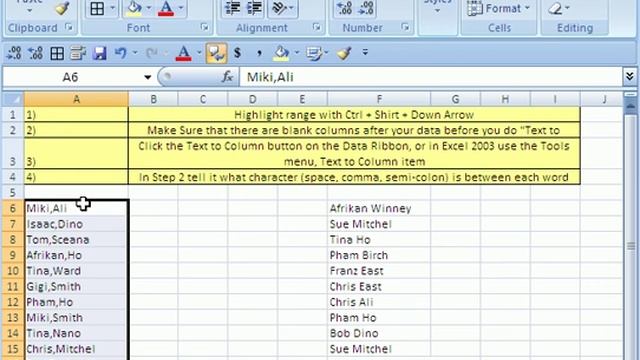Click the formula bar text Miki,Ali
This screenshot has width=640, height=360.
coord(270,77)
